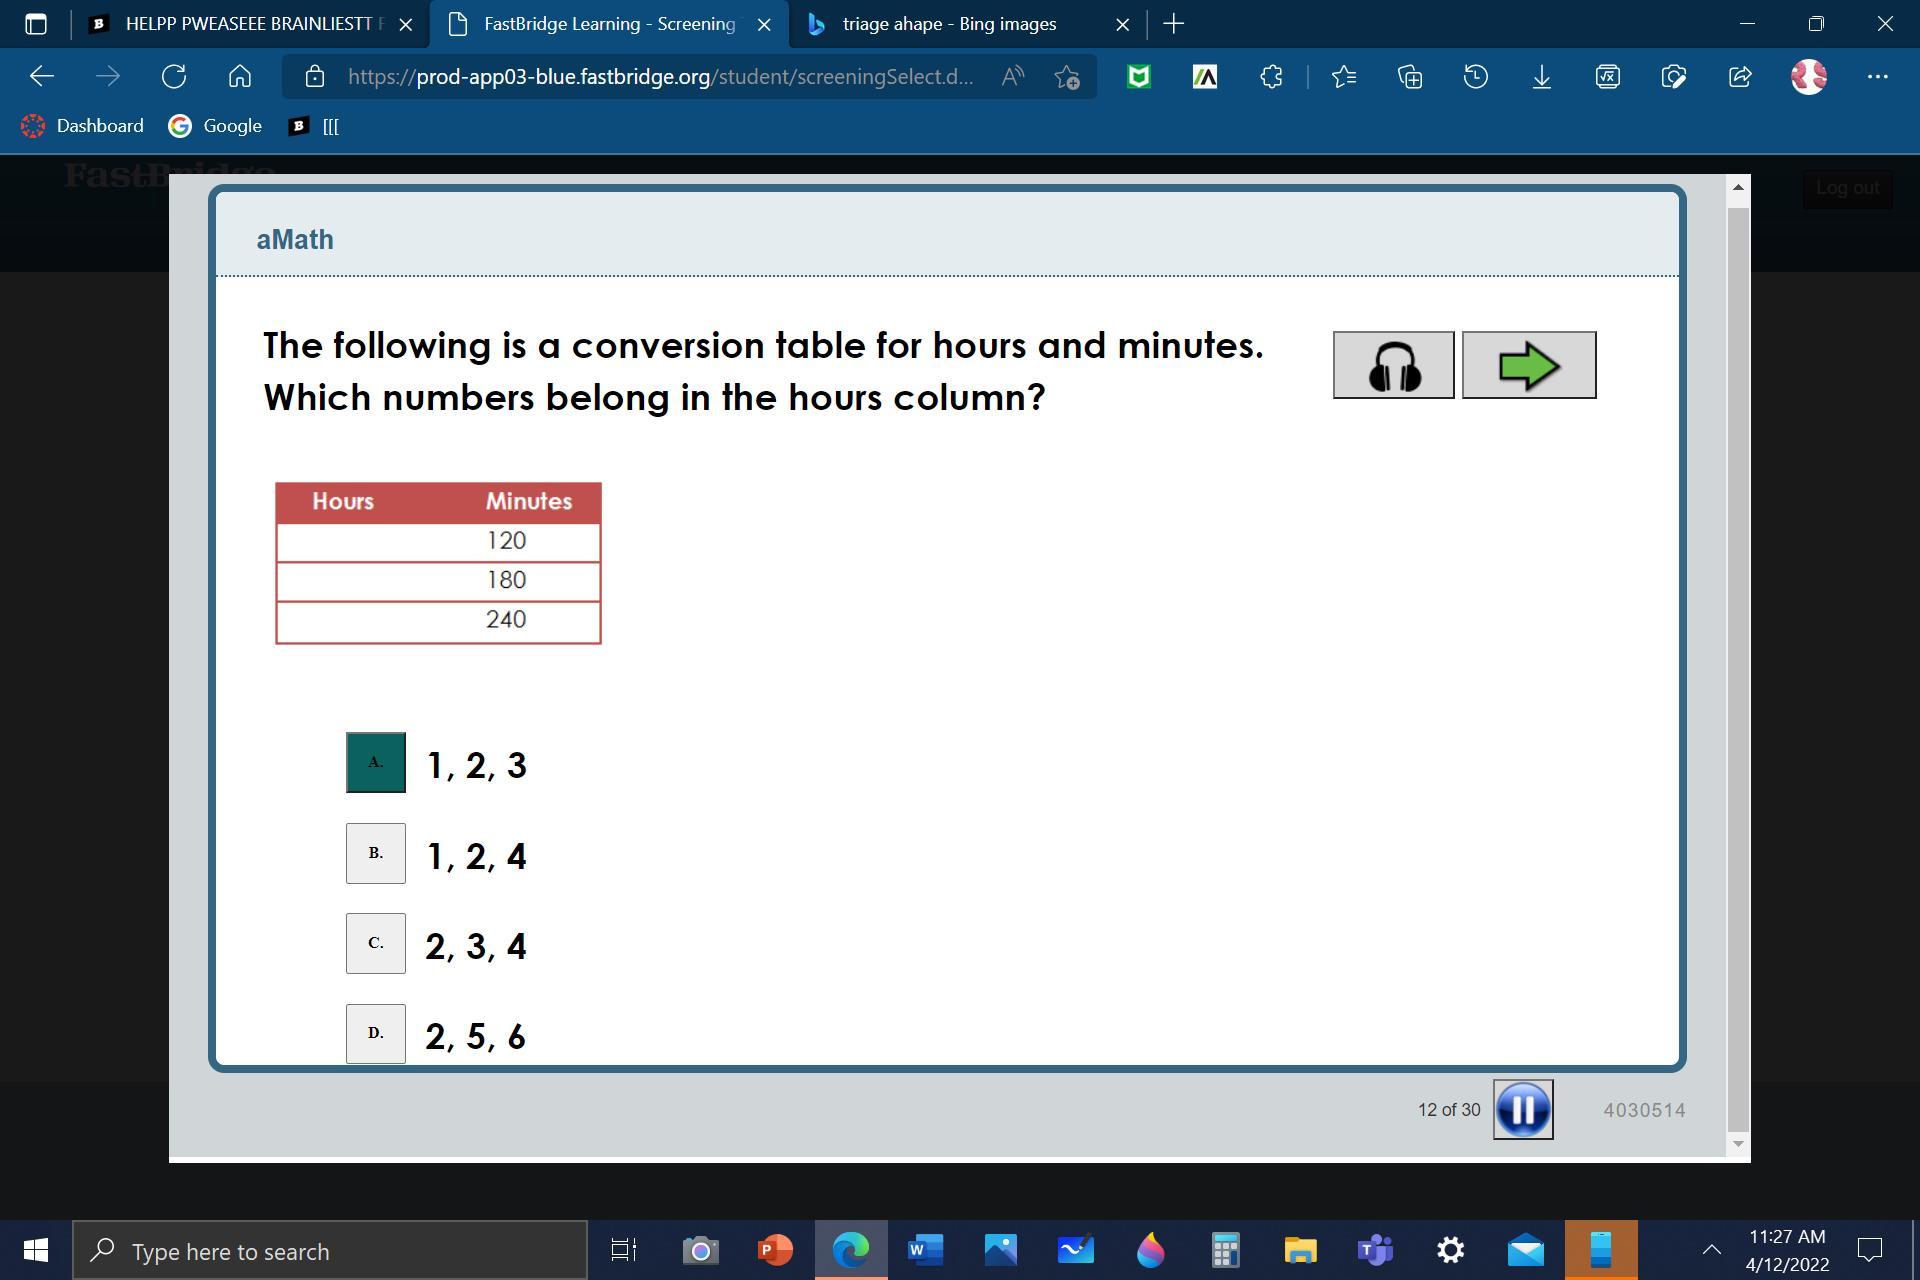Open the Favorites star list
Viewport: 1920px width, 1280px height.
(x=1343, y=76)
